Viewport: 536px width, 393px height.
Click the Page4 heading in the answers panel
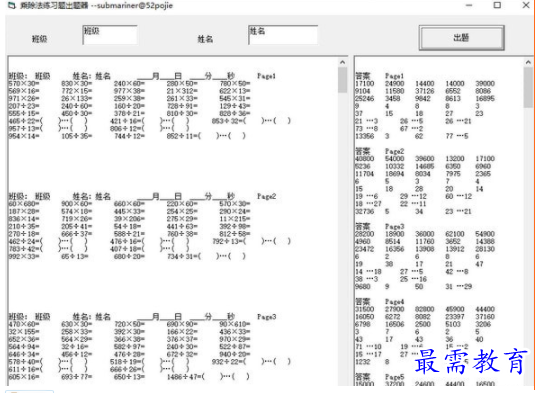(394, 301)
